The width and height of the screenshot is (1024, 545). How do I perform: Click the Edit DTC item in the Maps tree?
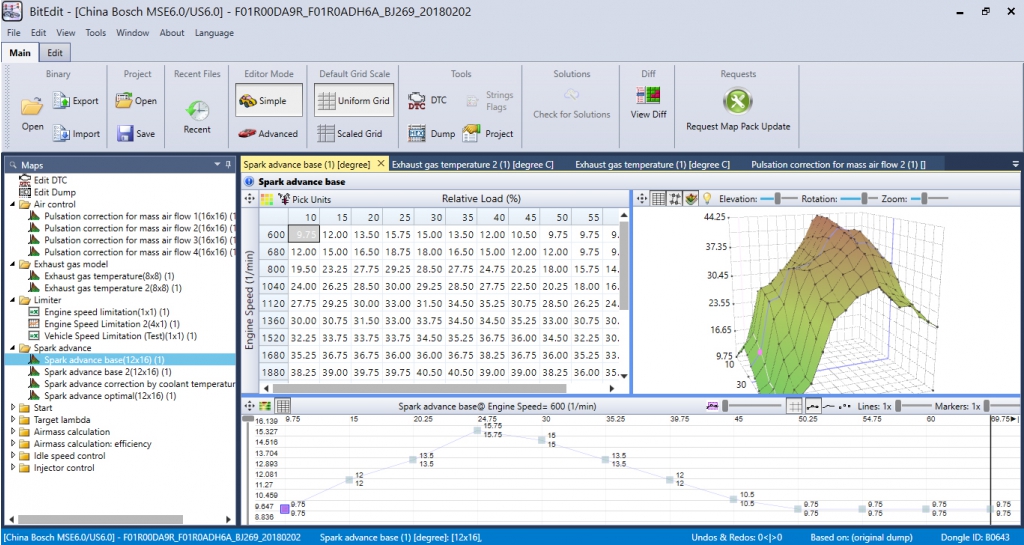(x=43, y=180)
